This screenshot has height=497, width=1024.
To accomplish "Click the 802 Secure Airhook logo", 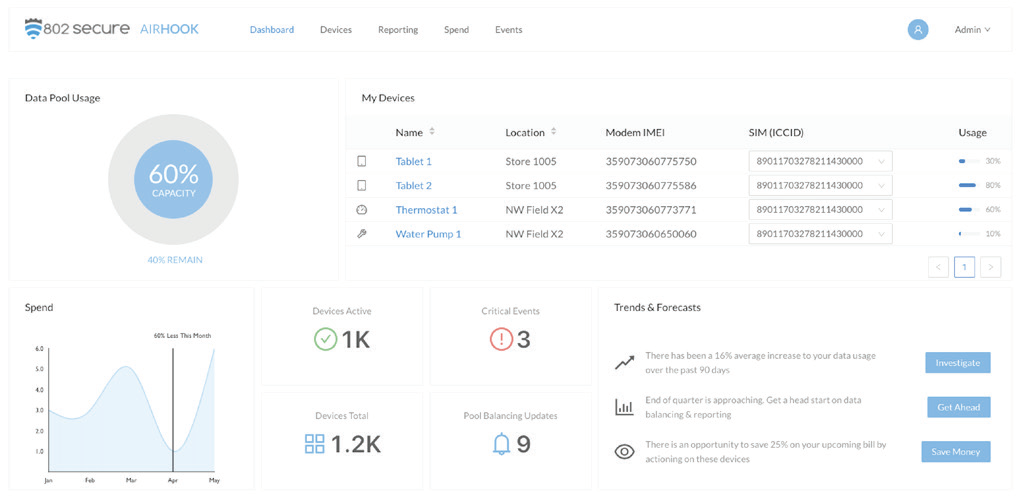I will coord(112,29).
